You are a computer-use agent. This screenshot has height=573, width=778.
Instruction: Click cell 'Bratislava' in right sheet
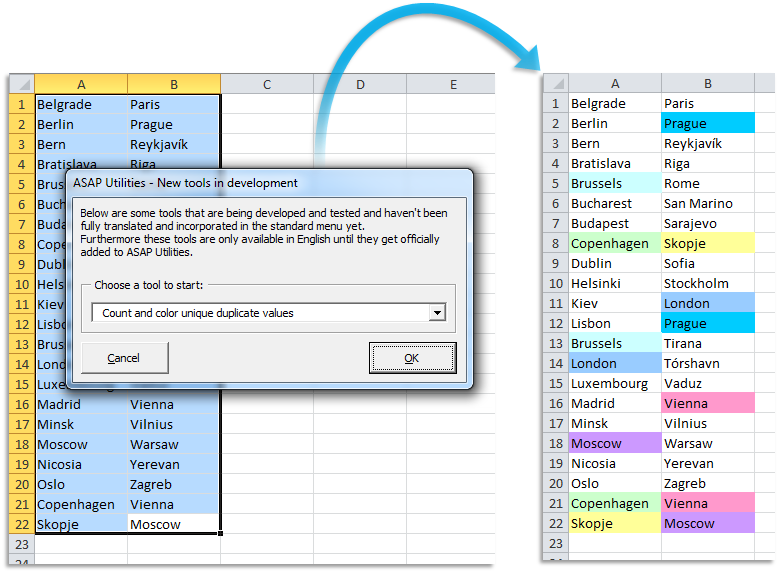click(x=615, y=163)
